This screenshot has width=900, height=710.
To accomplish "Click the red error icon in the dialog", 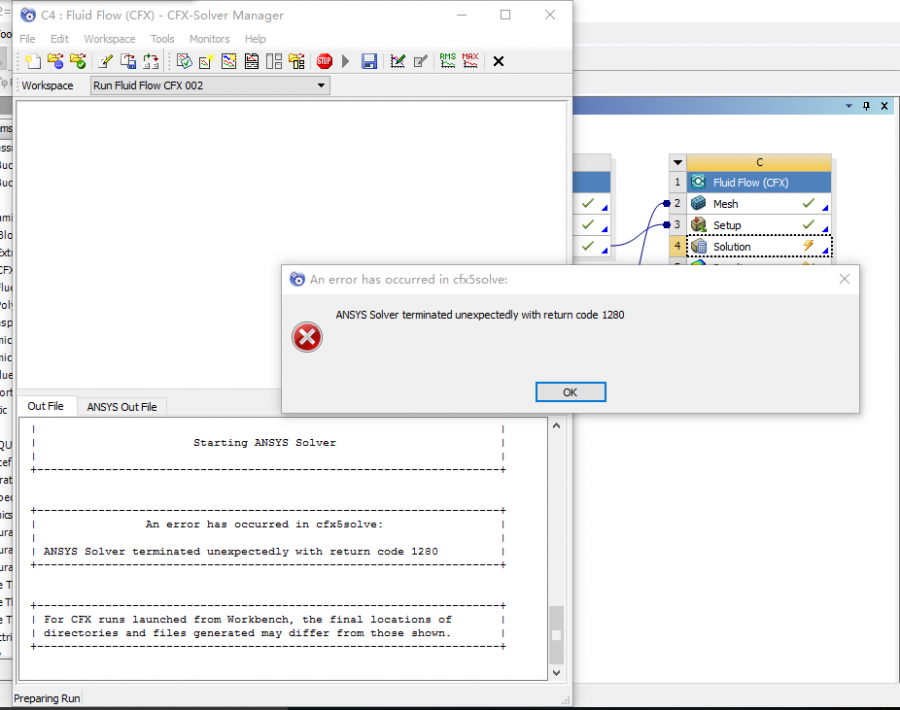I will tap(307, 337).
